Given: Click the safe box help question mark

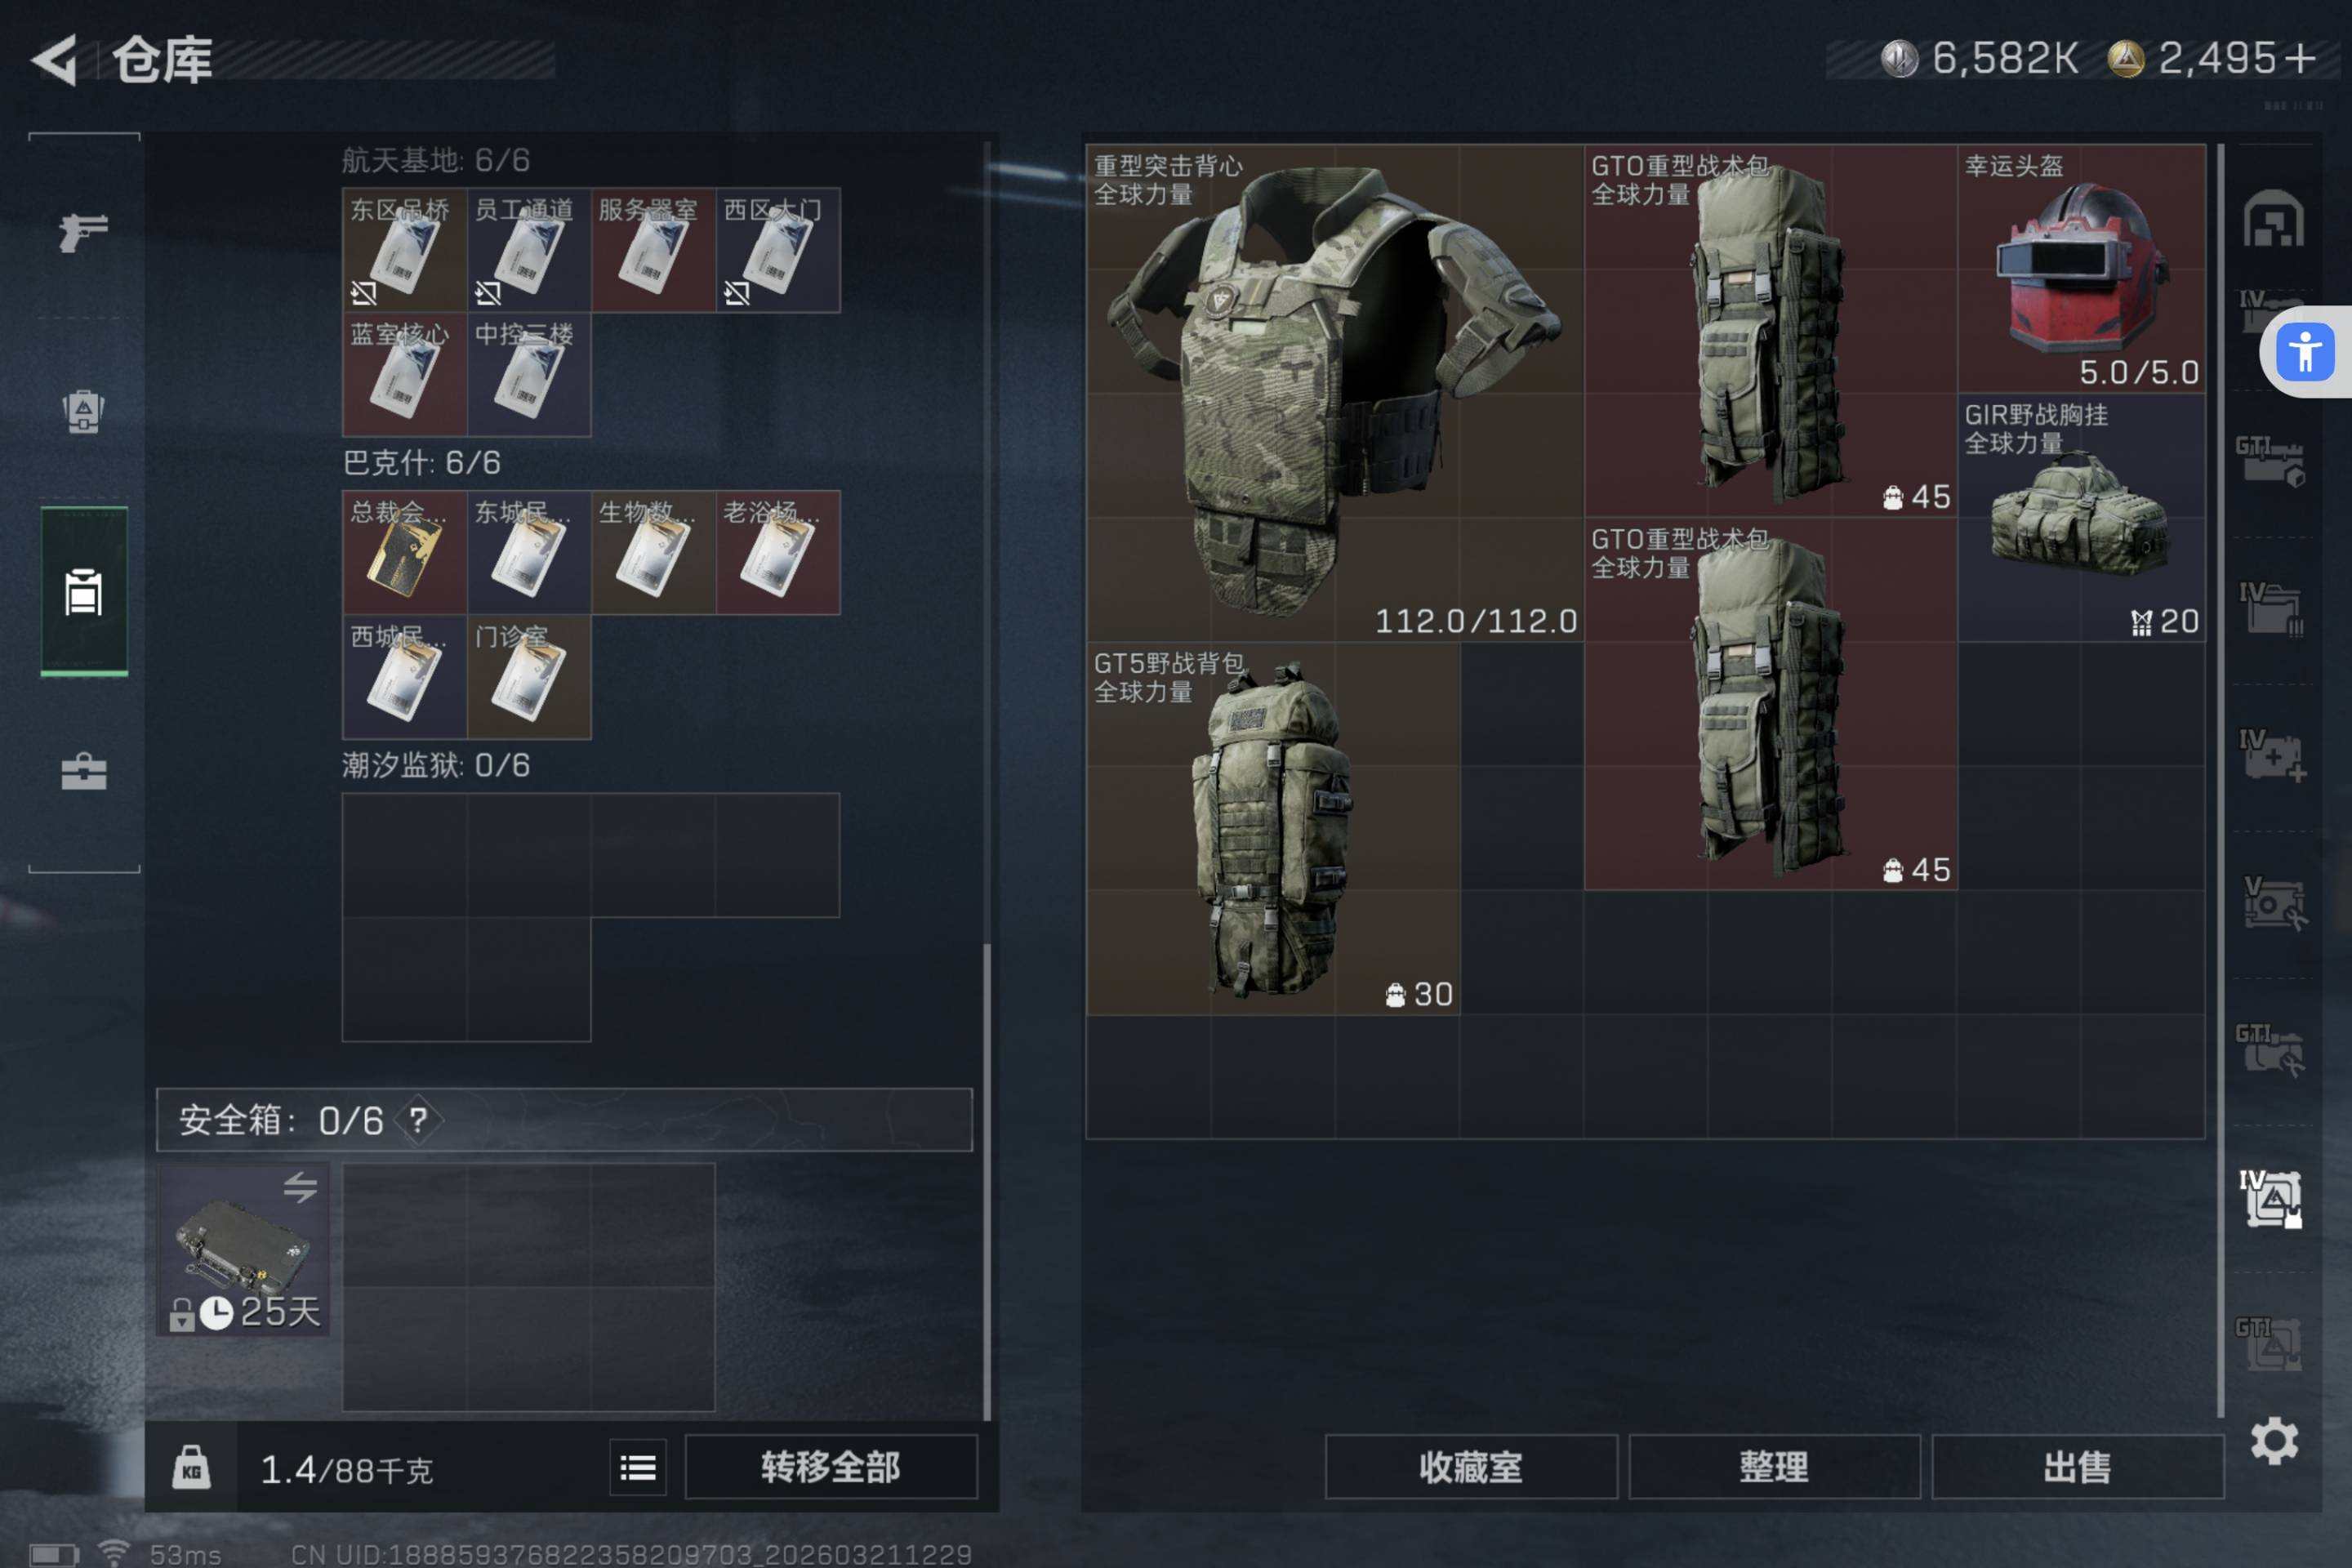Looking at the screenshot, I should click(x=418, y=1120).
